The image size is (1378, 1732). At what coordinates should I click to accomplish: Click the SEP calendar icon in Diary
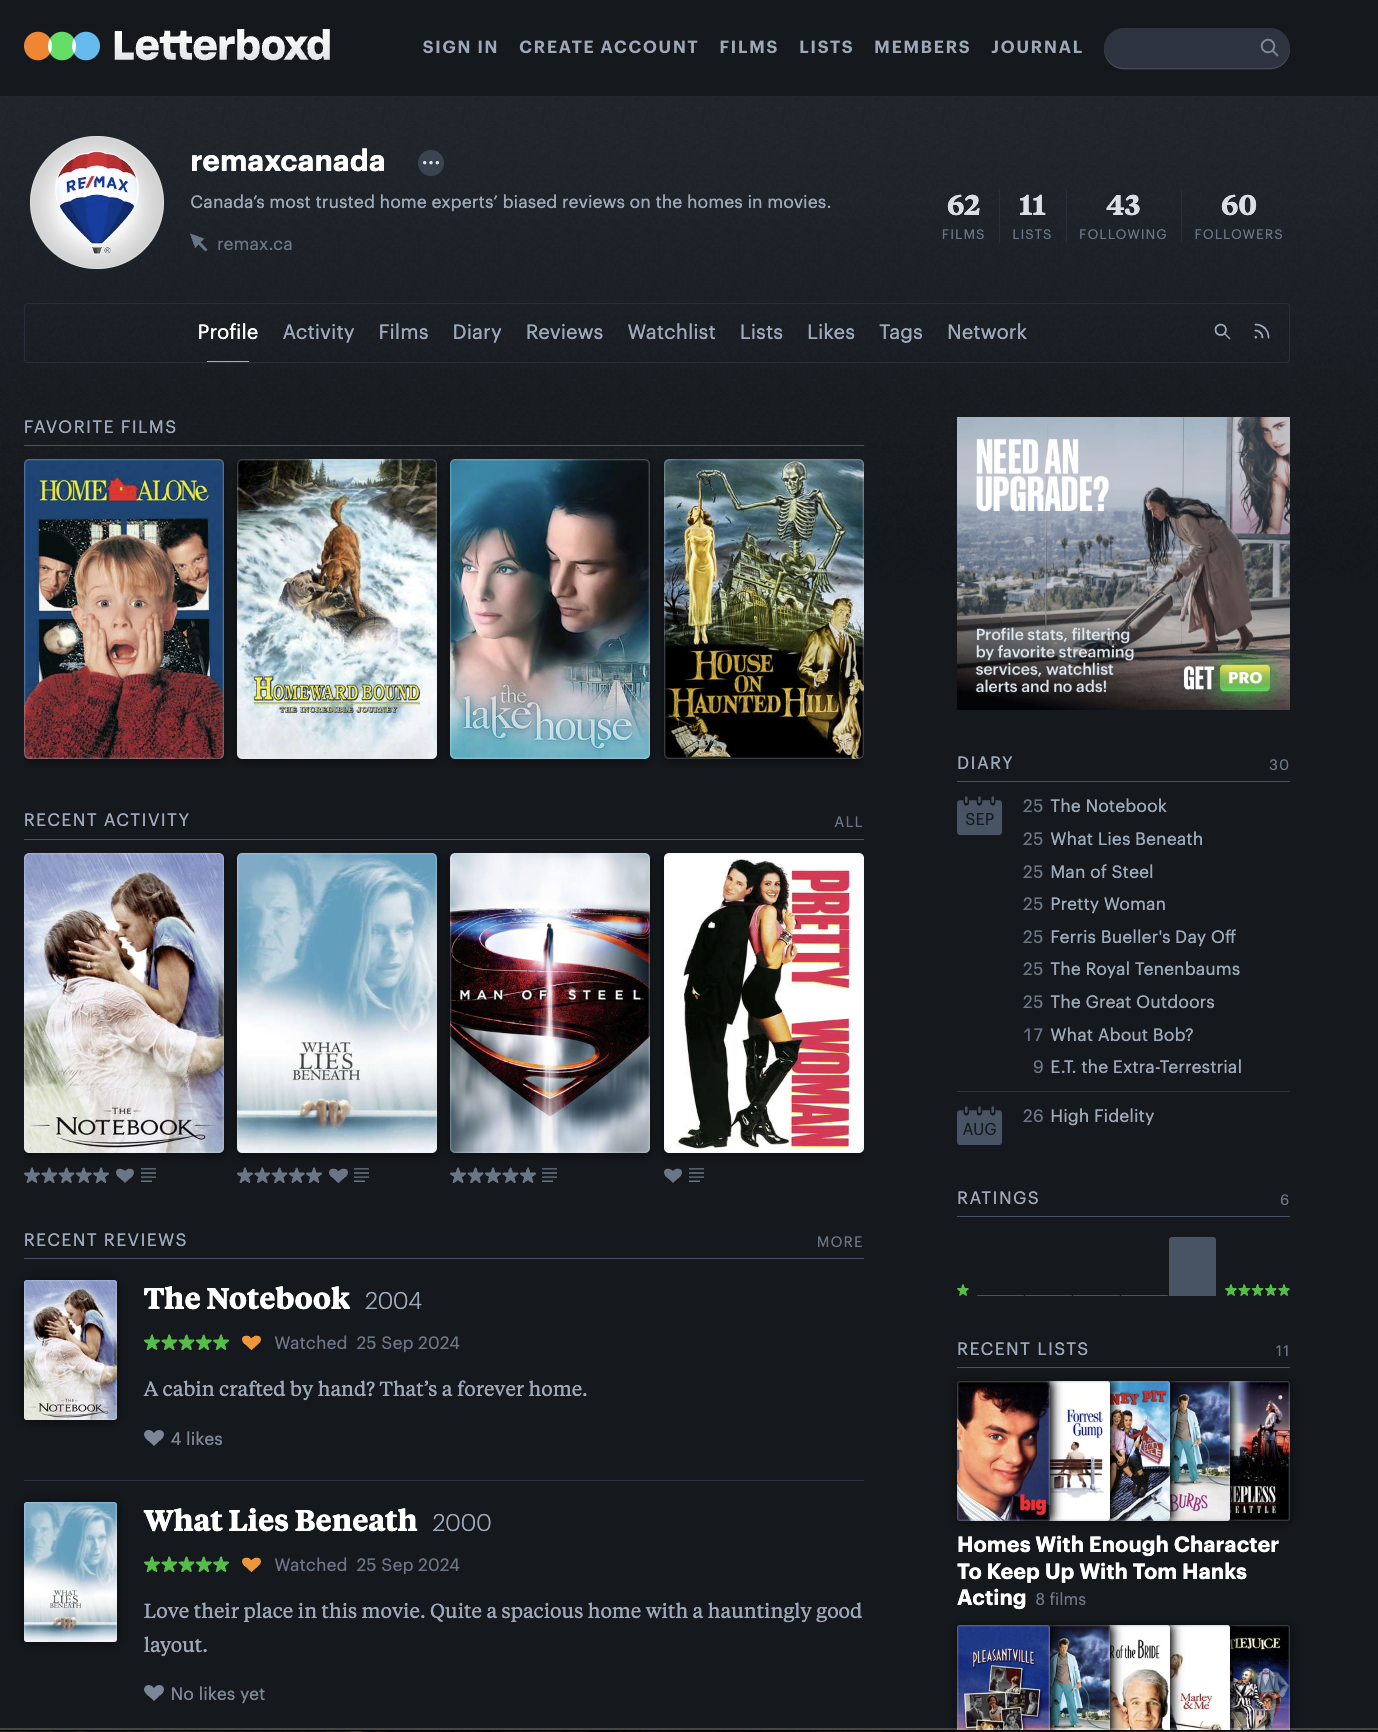[979, 816]
